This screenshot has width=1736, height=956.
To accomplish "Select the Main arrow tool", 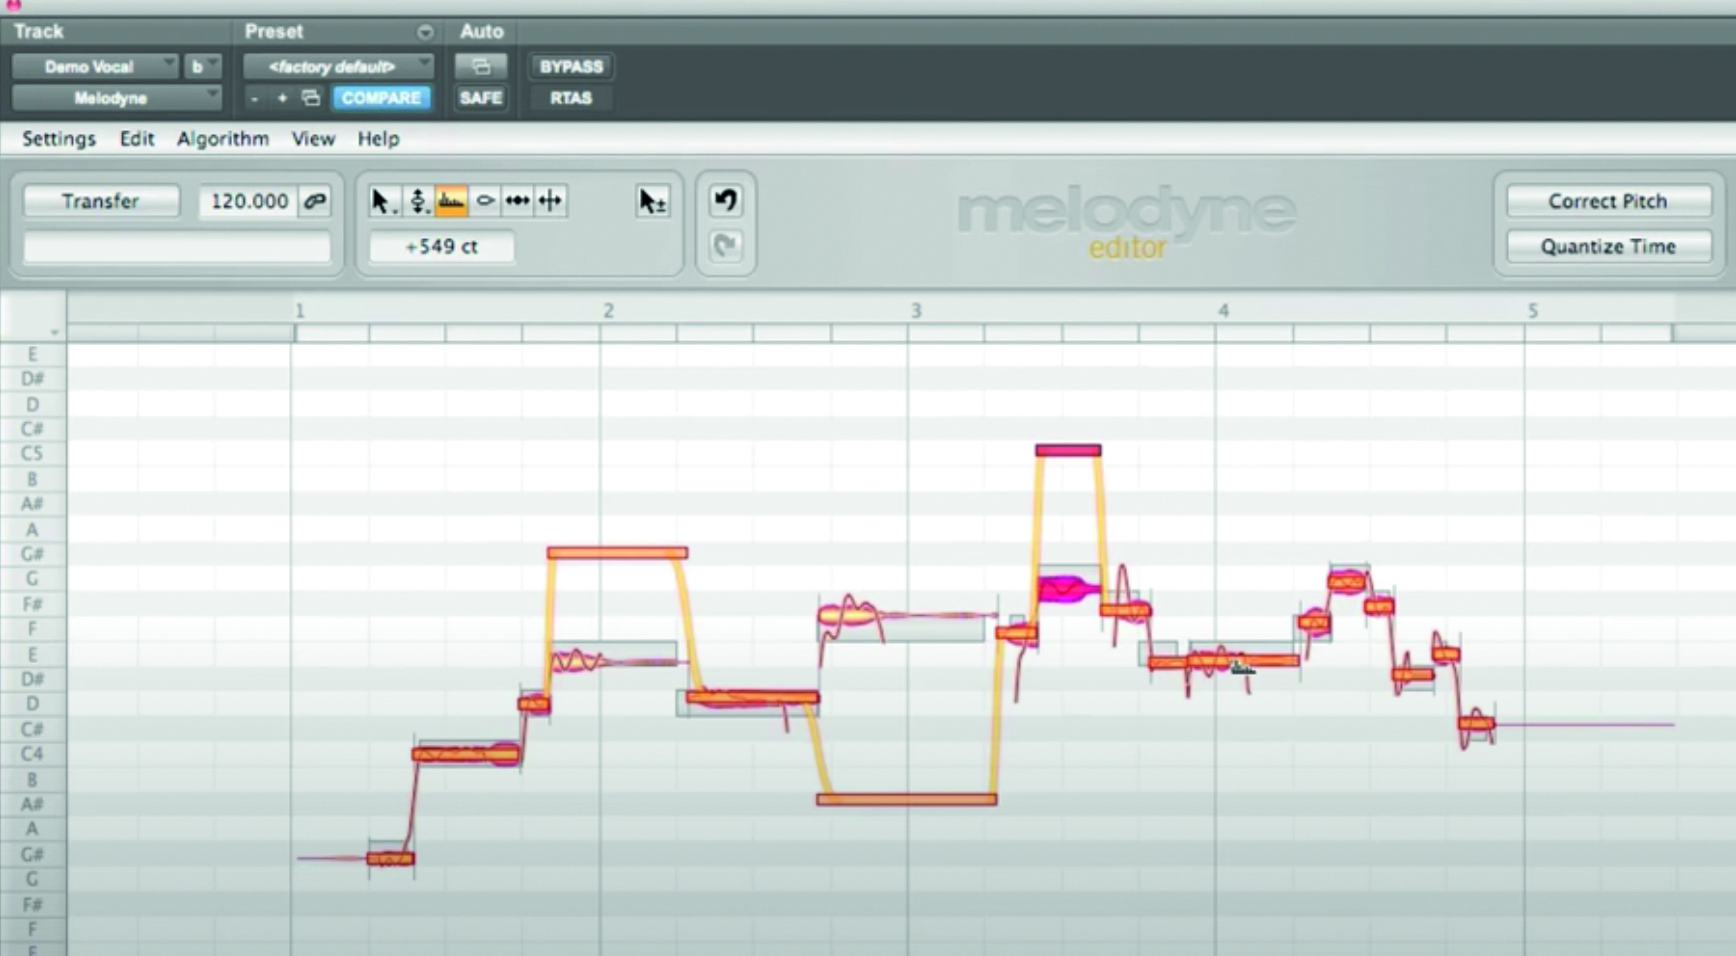I will (x=381, y=201).
